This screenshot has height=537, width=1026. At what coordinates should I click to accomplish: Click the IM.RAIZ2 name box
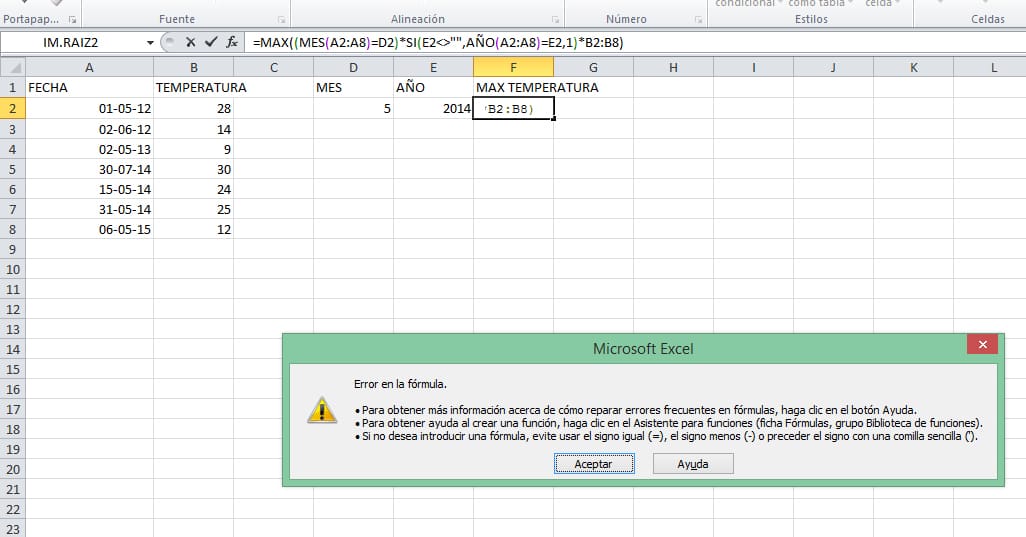(72, 43)
